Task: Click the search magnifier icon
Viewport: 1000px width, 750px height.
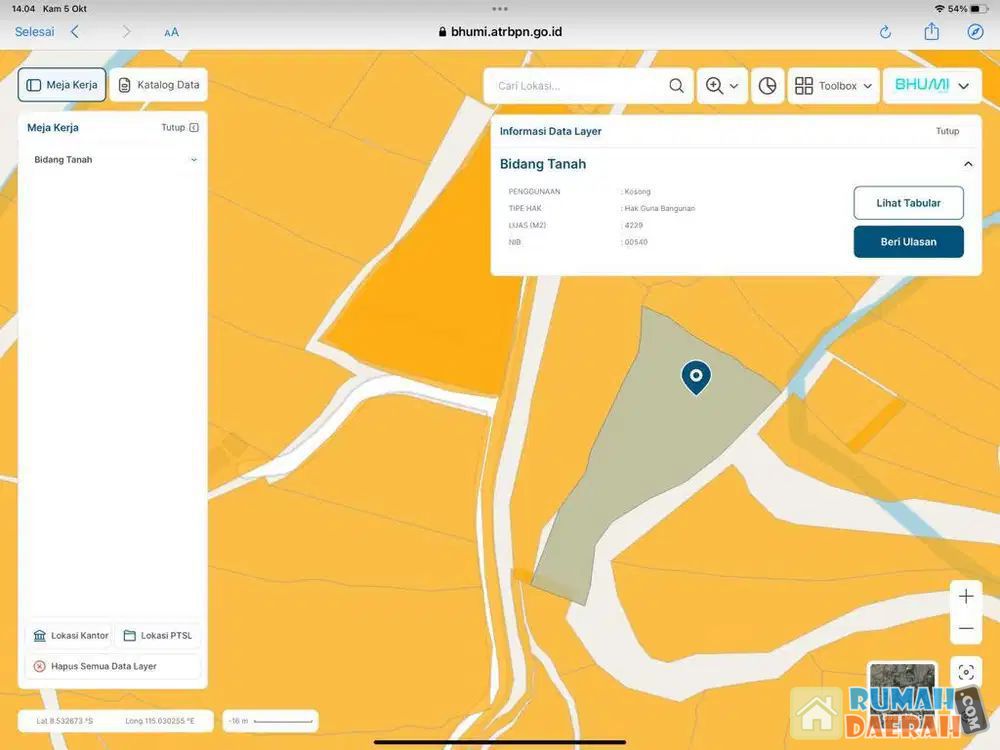Action: (677, 86)
